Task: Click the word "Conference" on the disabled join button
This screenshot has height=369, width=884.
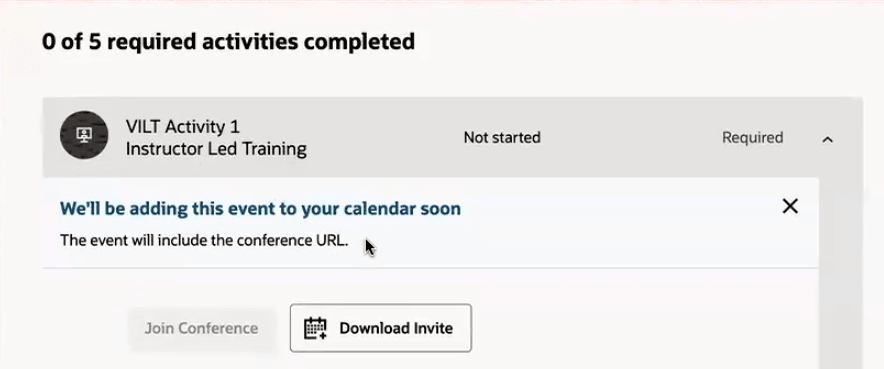Action: tap(220, 328)
